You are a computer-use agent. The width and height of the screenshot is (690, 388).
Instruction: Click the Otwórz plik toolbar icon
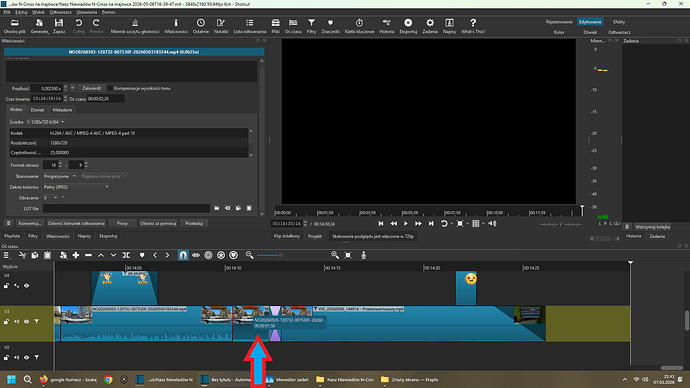point(15,26)
